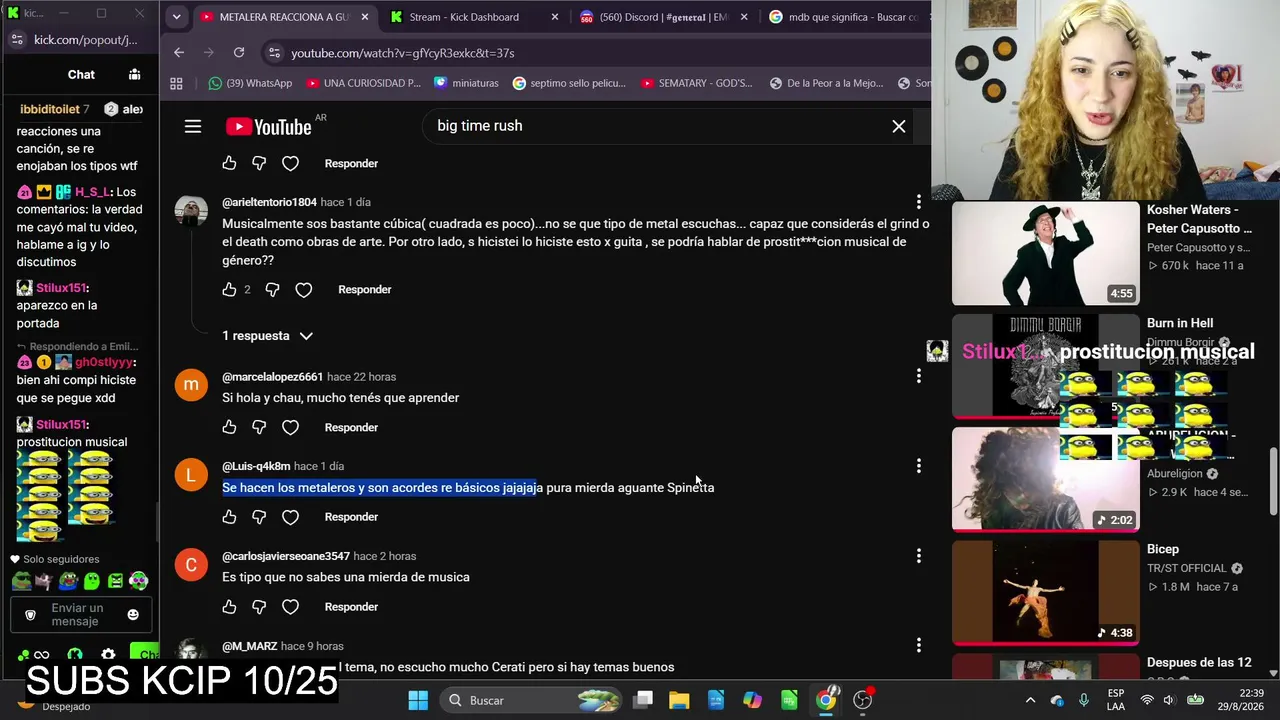Dislike the @arieltentorio1804 comment
Viewport: 1280px width, 720px height.
272,289
